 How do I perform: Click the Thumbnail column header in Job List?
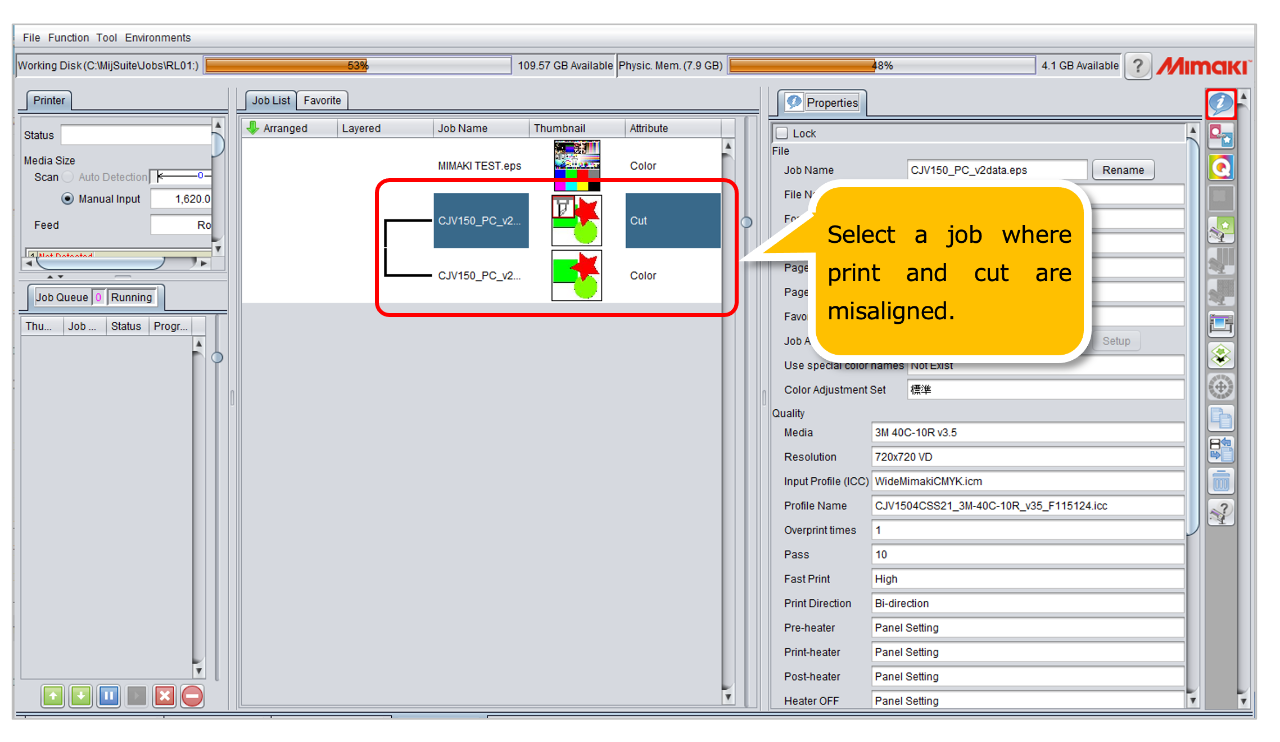577,128
